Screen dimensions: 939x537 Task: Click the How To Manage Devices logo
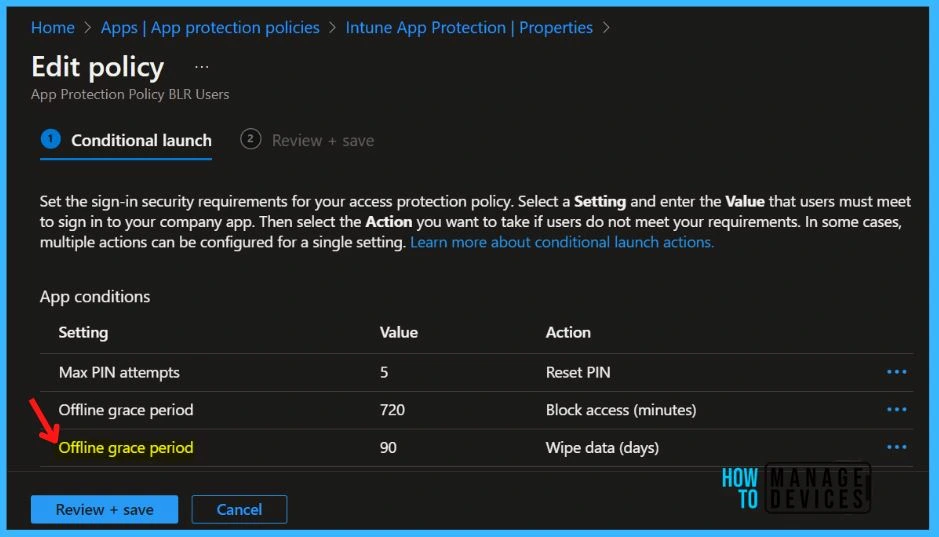pos(795,487)
